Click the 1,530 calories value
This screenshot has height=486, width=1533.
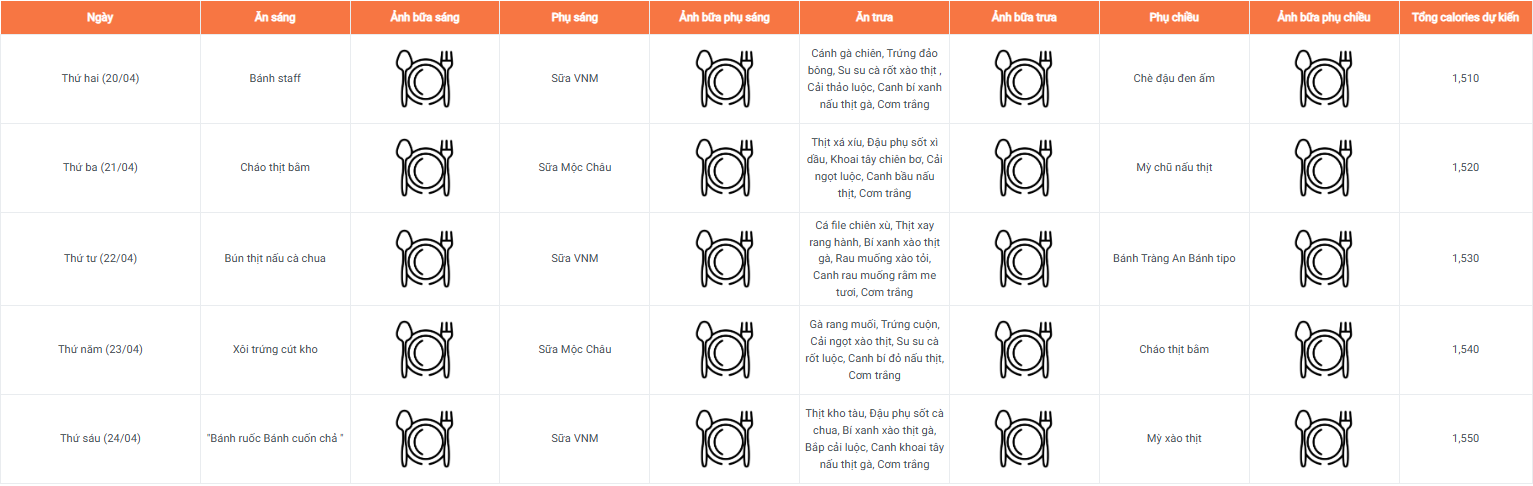1465,258
